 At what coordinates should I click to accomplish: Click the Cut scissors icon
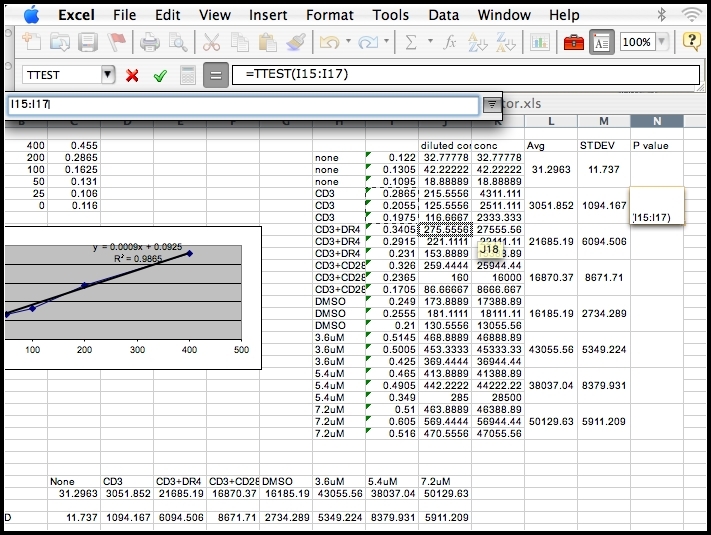point(212,42)
